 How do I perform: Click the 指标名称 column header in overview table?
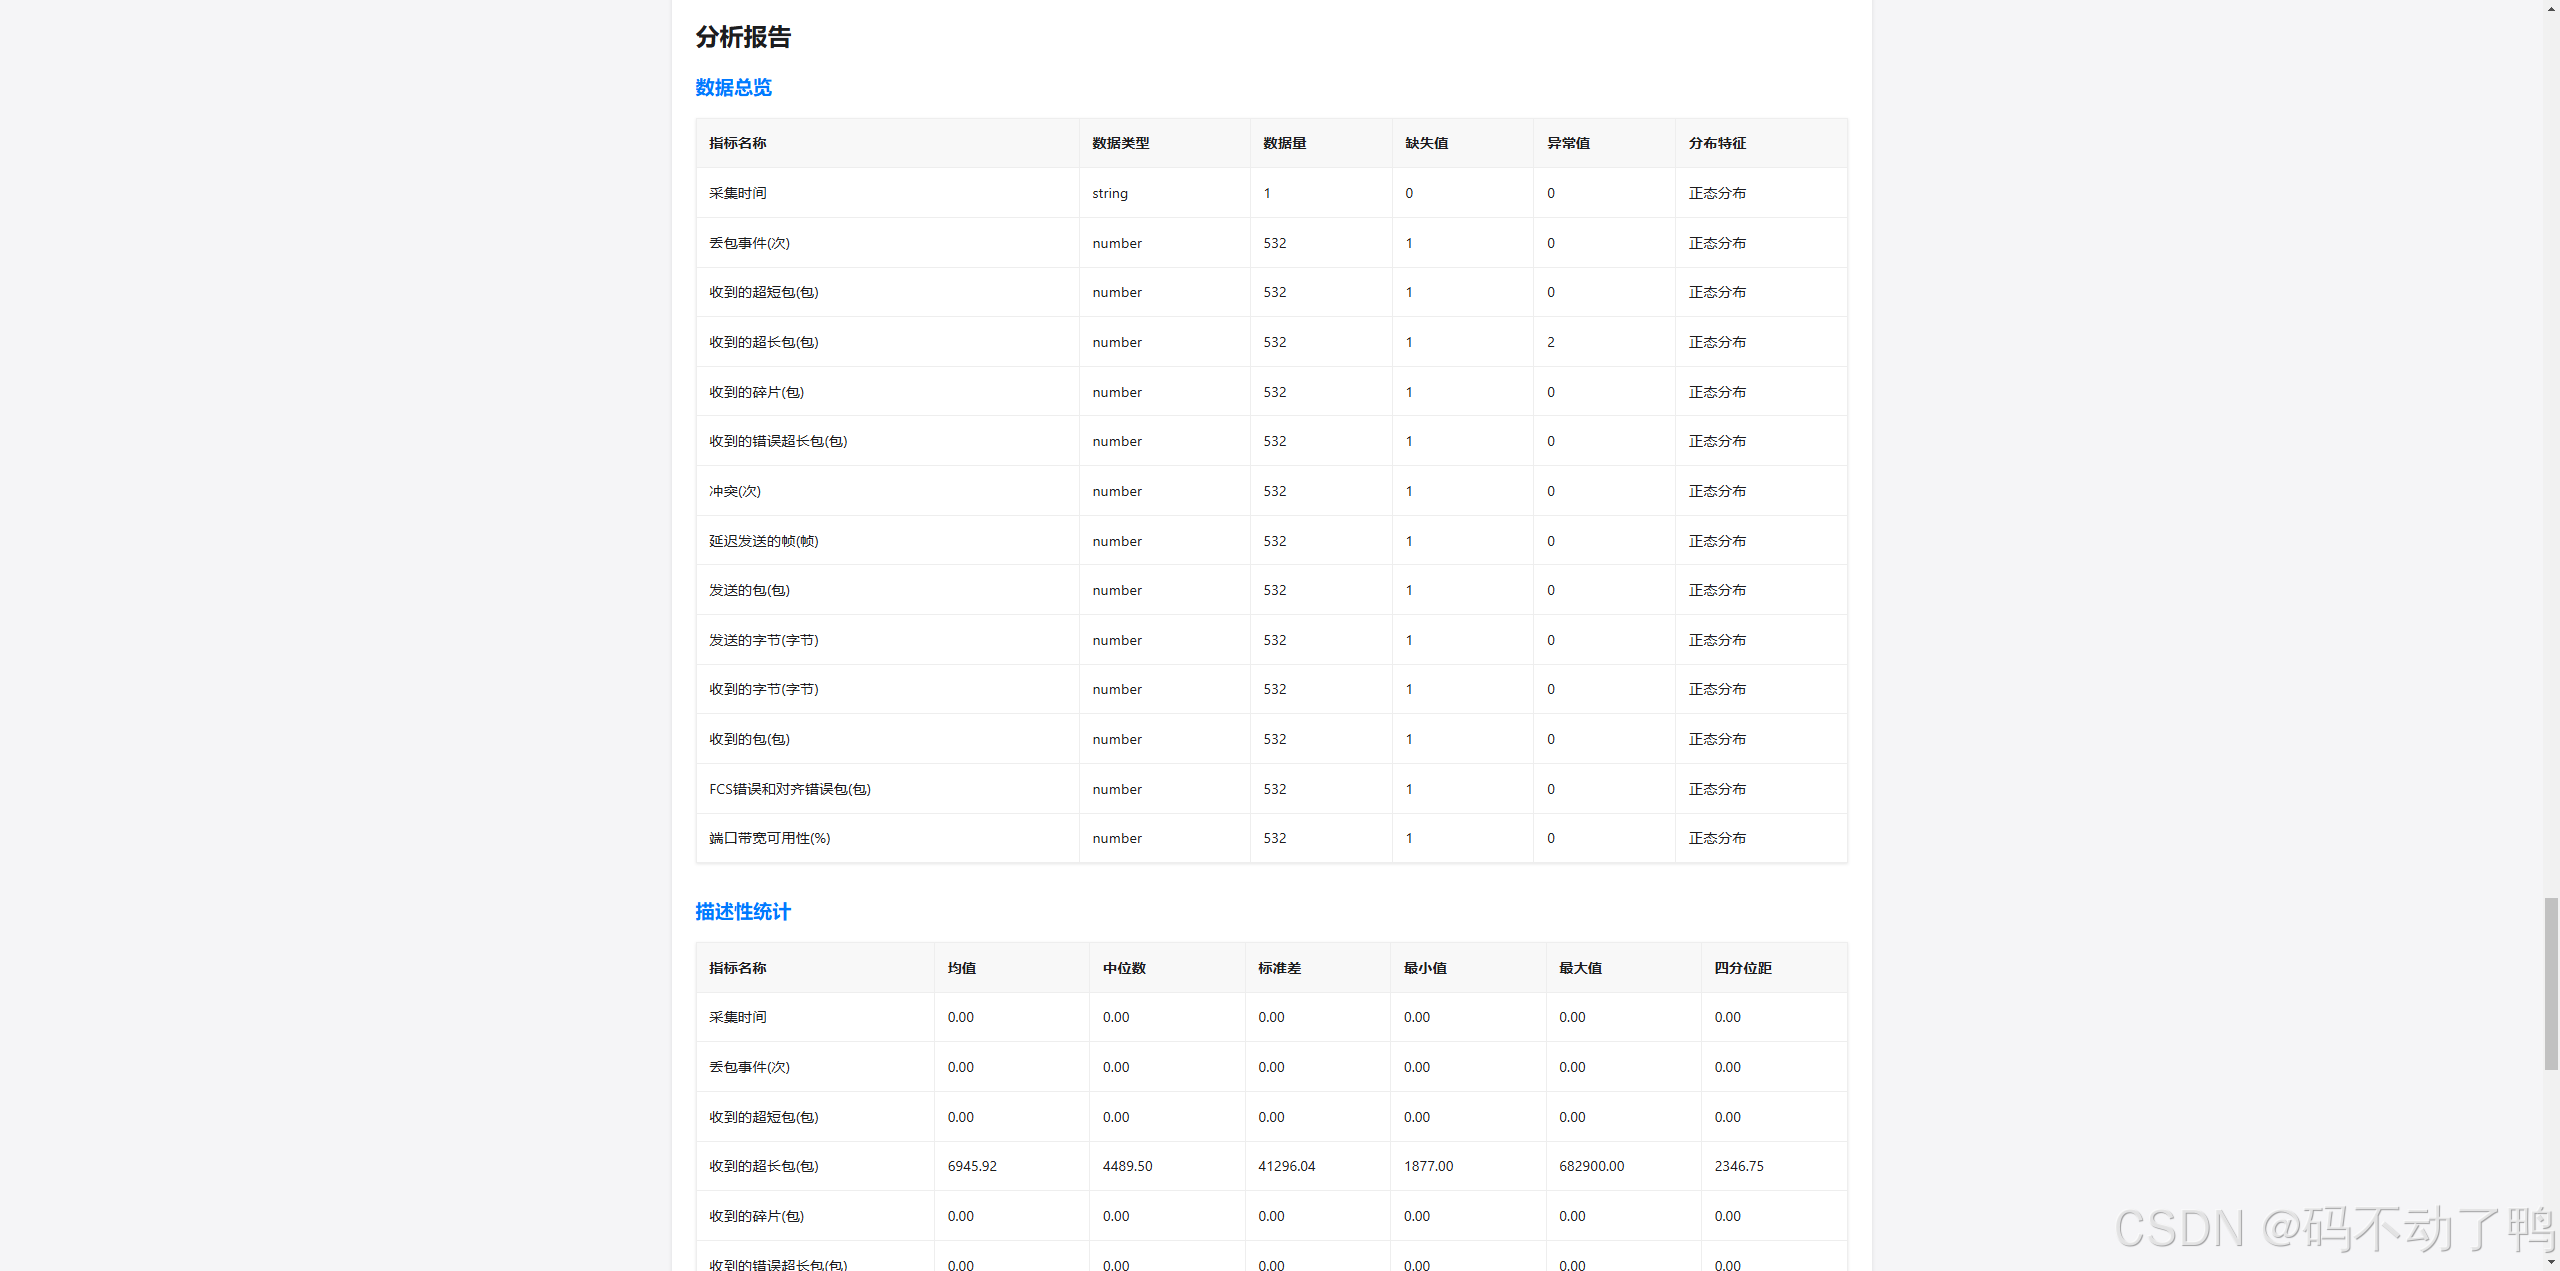click(737, 143)
